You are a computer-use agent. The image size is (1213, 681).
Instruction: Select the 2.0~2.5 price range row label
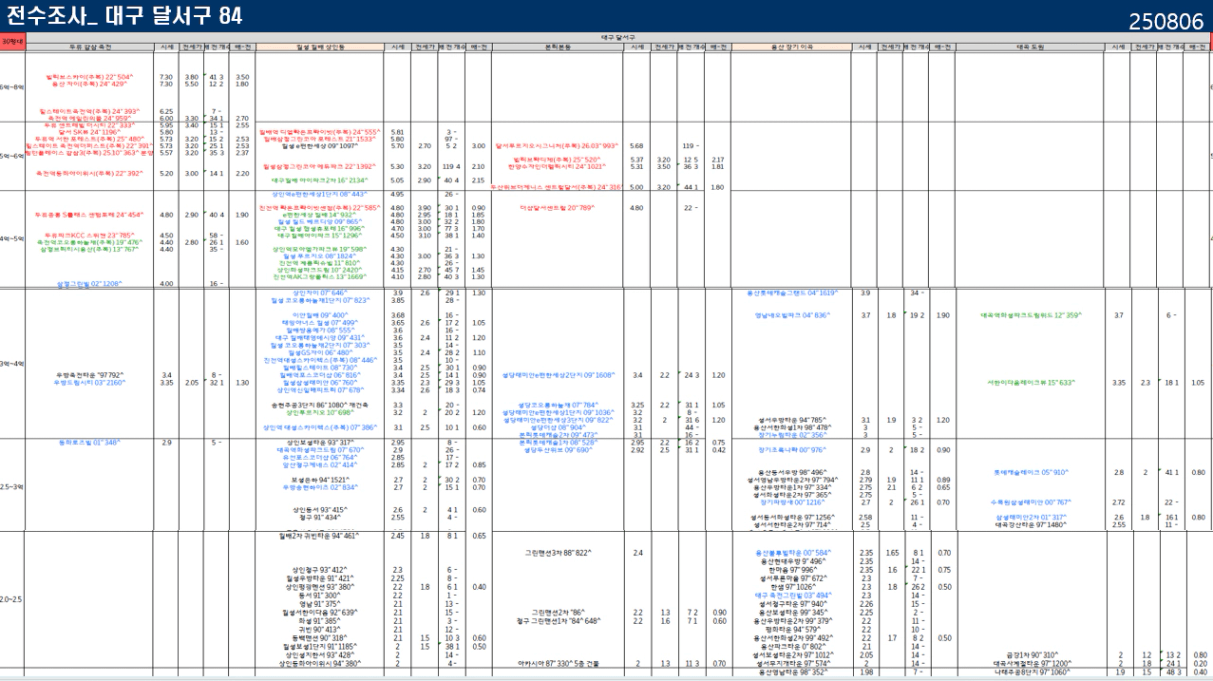coord(11,599)
